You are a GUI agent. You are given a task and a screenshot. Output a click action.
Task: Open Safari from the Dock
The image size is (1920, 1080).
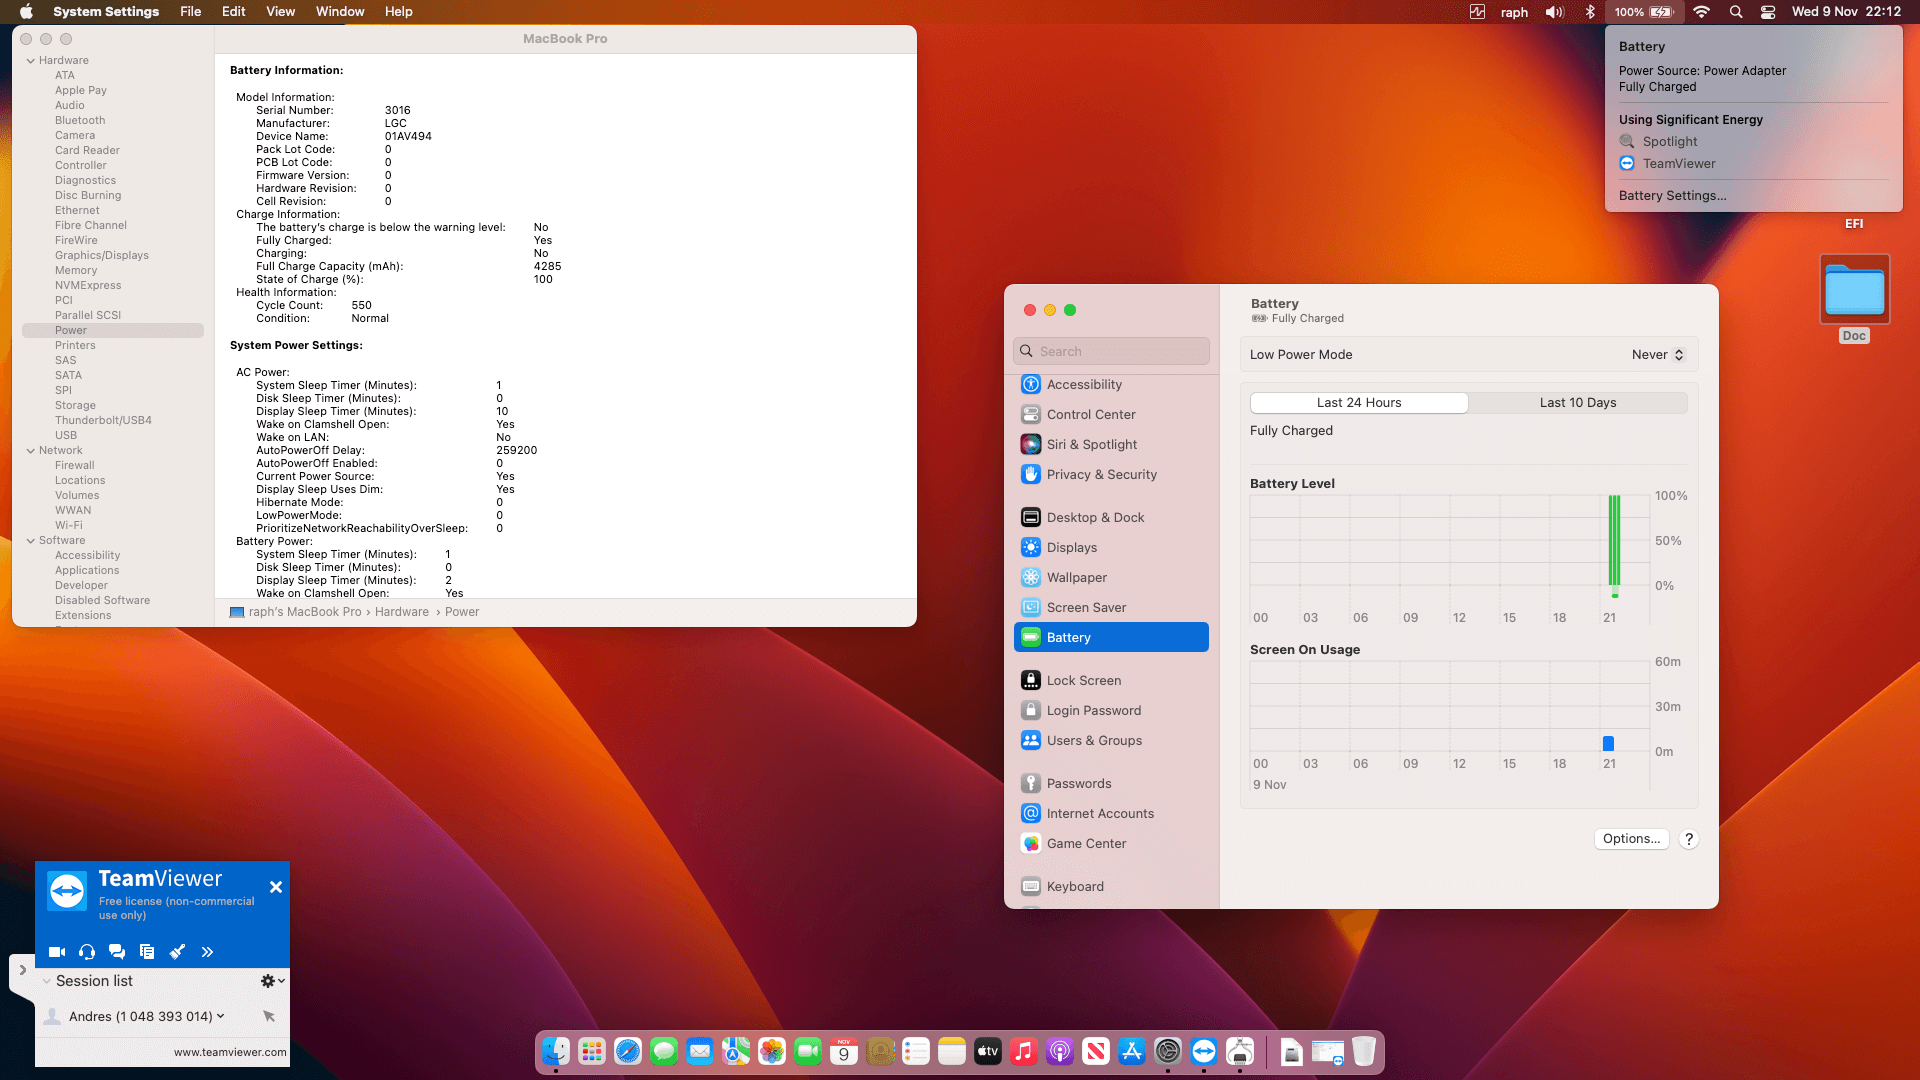tap(628, 1052)
